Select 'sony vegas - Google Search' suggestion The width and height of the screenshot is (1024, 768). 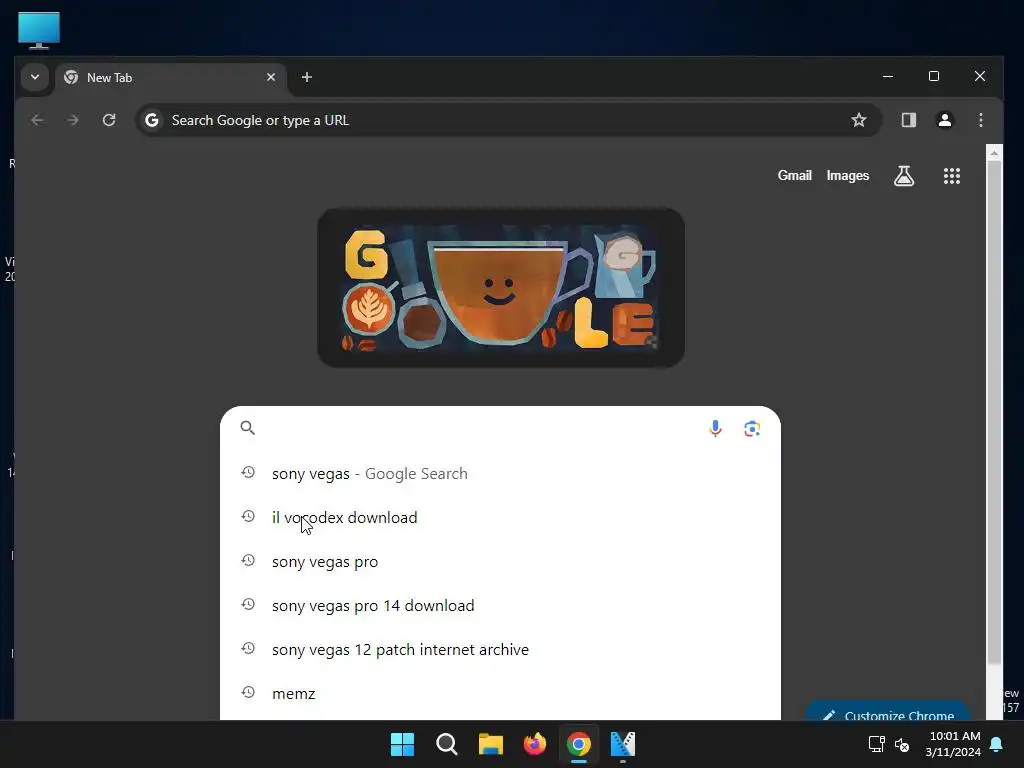tap(500, 473)
